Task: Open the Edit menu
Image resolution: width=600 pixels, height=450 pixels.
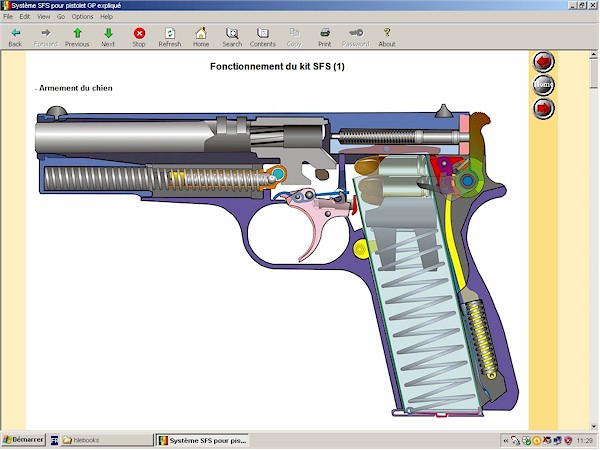Action: [25, 16]
